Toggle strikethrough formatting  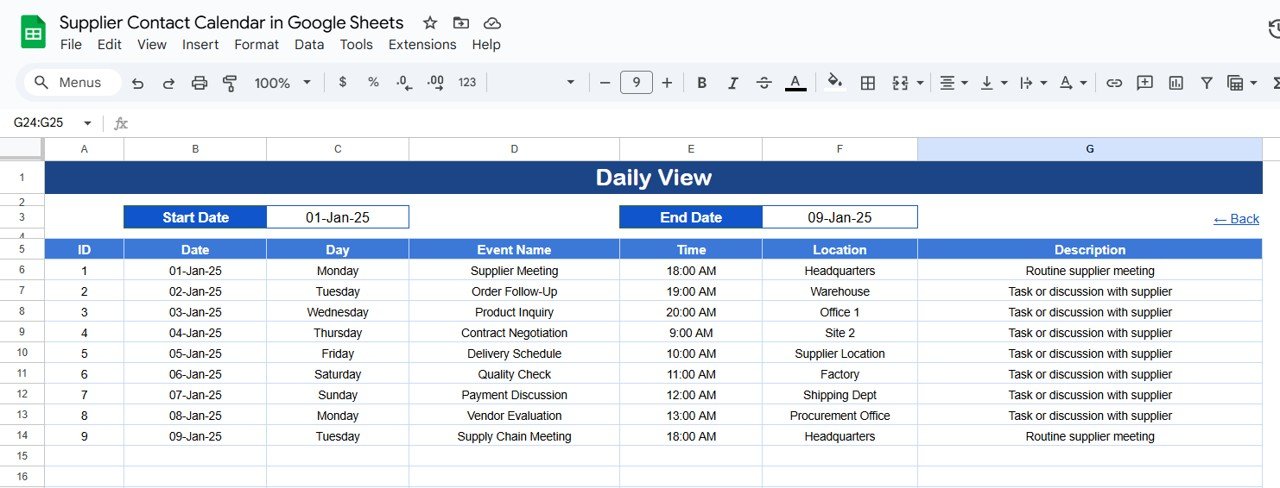click(764, 83)
